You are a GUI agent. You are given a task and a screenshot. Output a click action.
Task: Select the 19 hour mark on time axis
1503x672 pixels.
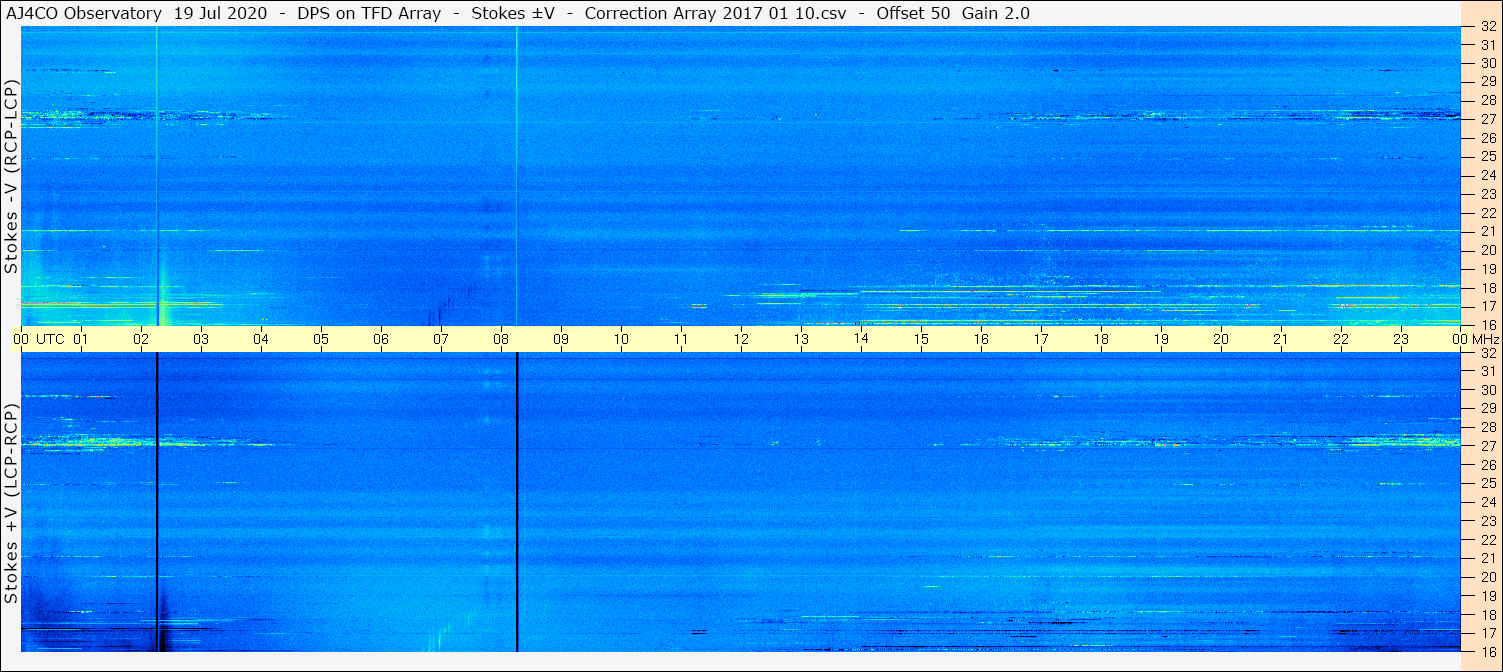pyautogui.click(x=1161, y=339)
